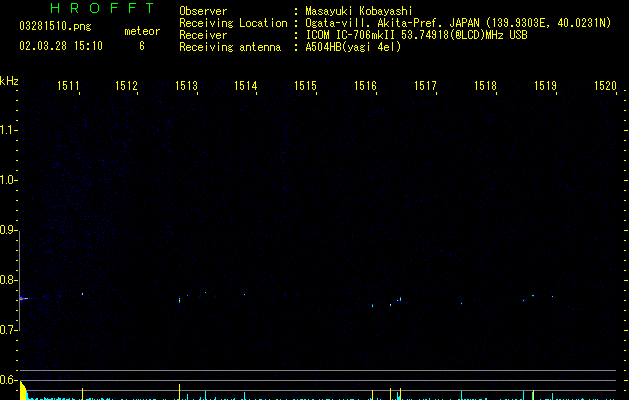The height and width of the screenshot is (400, 629).
Task: Click the Receiver label
Action: click(203, 35)
